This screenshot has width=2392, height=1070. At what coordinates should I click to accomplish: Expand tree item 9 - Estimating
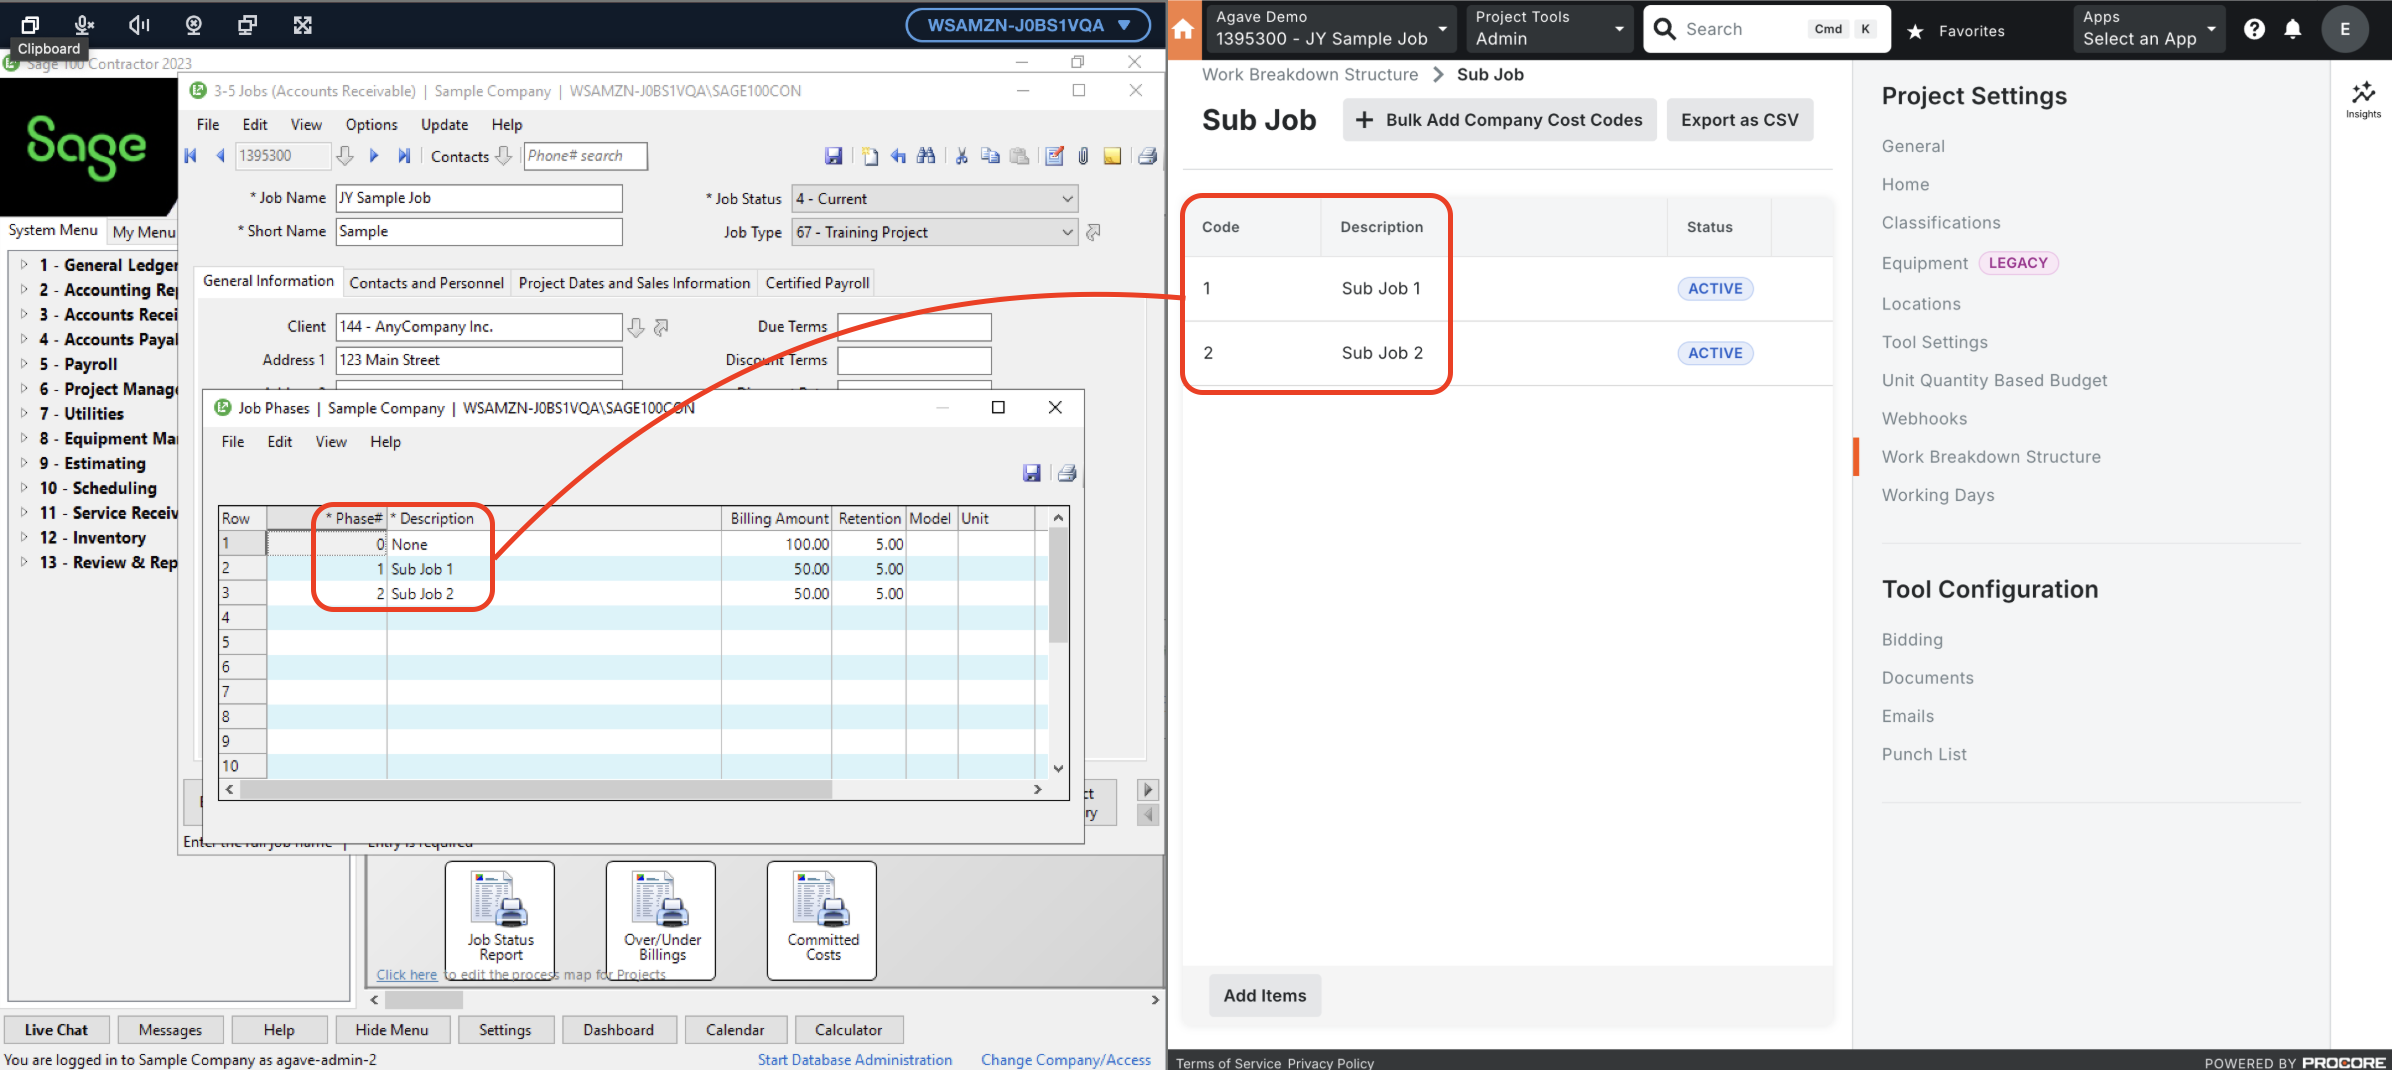[x=95, y=463]
